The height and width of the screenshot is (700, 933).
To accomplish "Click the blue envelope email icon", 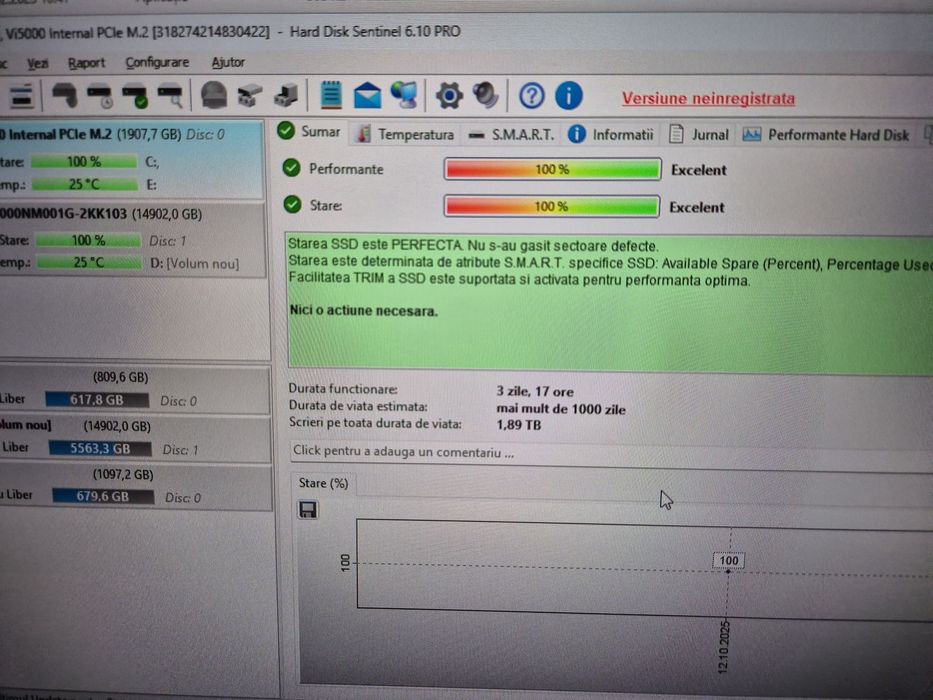I will coord(367,95).
